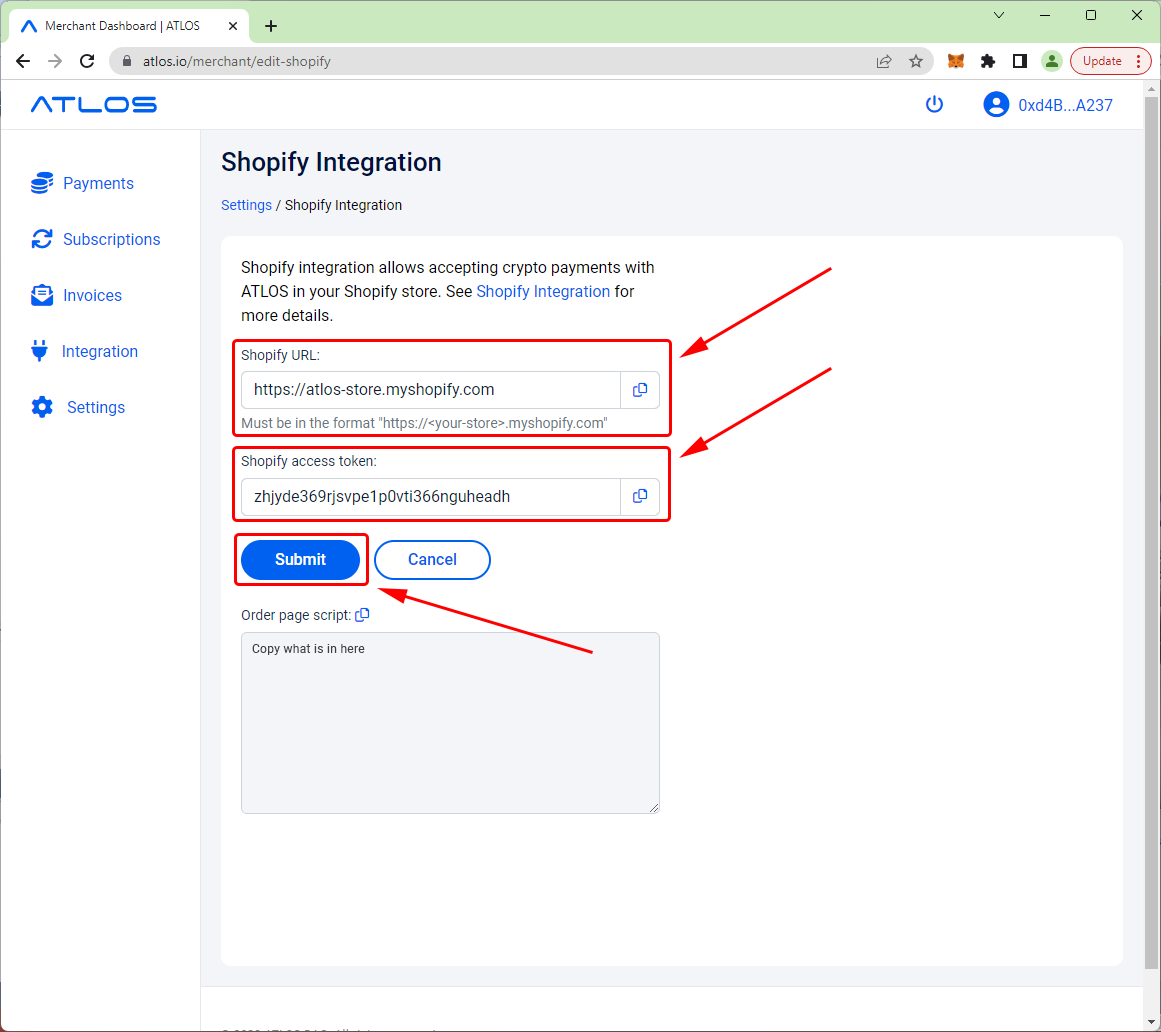Click the wallet address 0xd4B...A237
Image resolution: width=1161 pixels, height=1032 pixels.
pyautogui.click(x=1065, y=105)
